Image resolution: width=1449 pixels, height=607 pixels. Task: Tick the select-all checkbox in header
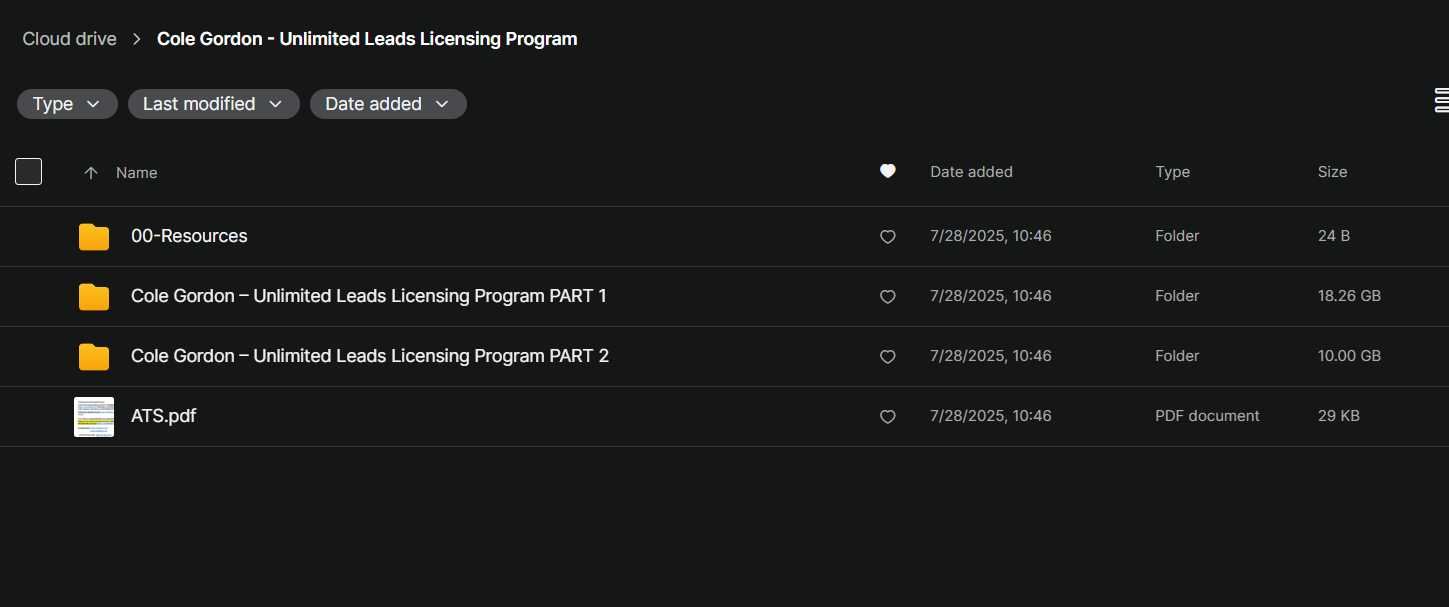coord(29,172)
